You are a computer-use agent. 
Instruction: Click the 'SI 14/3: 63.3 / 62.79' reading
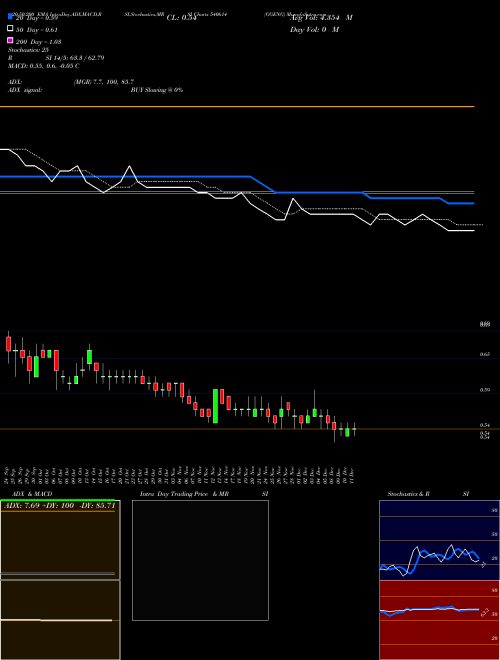(x=75, y=58)
